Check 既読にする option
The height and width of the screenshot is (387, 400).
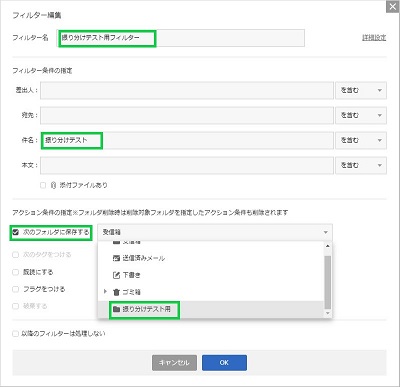[15, 272]
